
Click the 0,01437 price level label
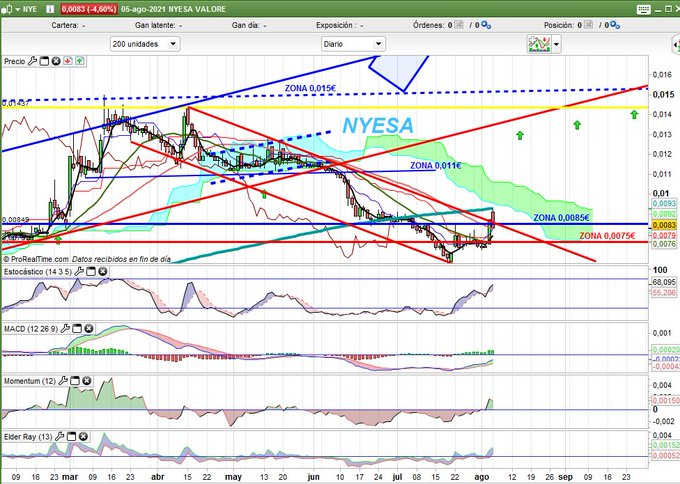coord(16,103)
